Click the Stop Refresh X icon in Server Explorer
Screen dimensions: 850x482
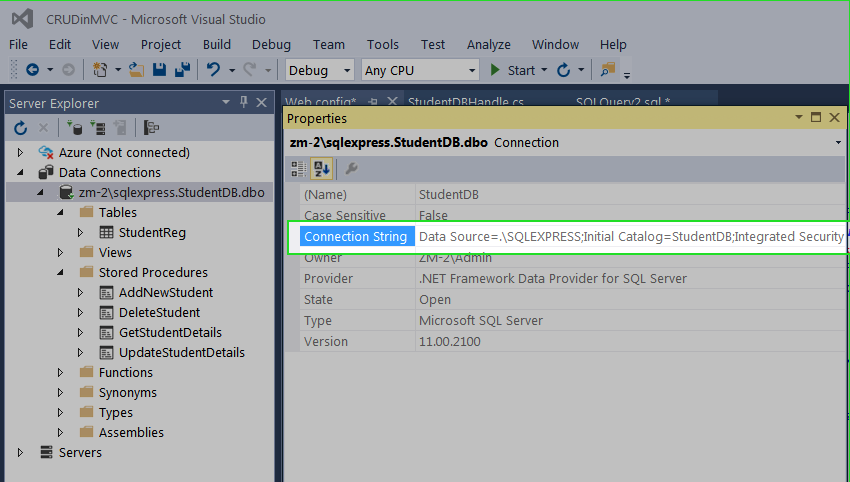(43, 128)
